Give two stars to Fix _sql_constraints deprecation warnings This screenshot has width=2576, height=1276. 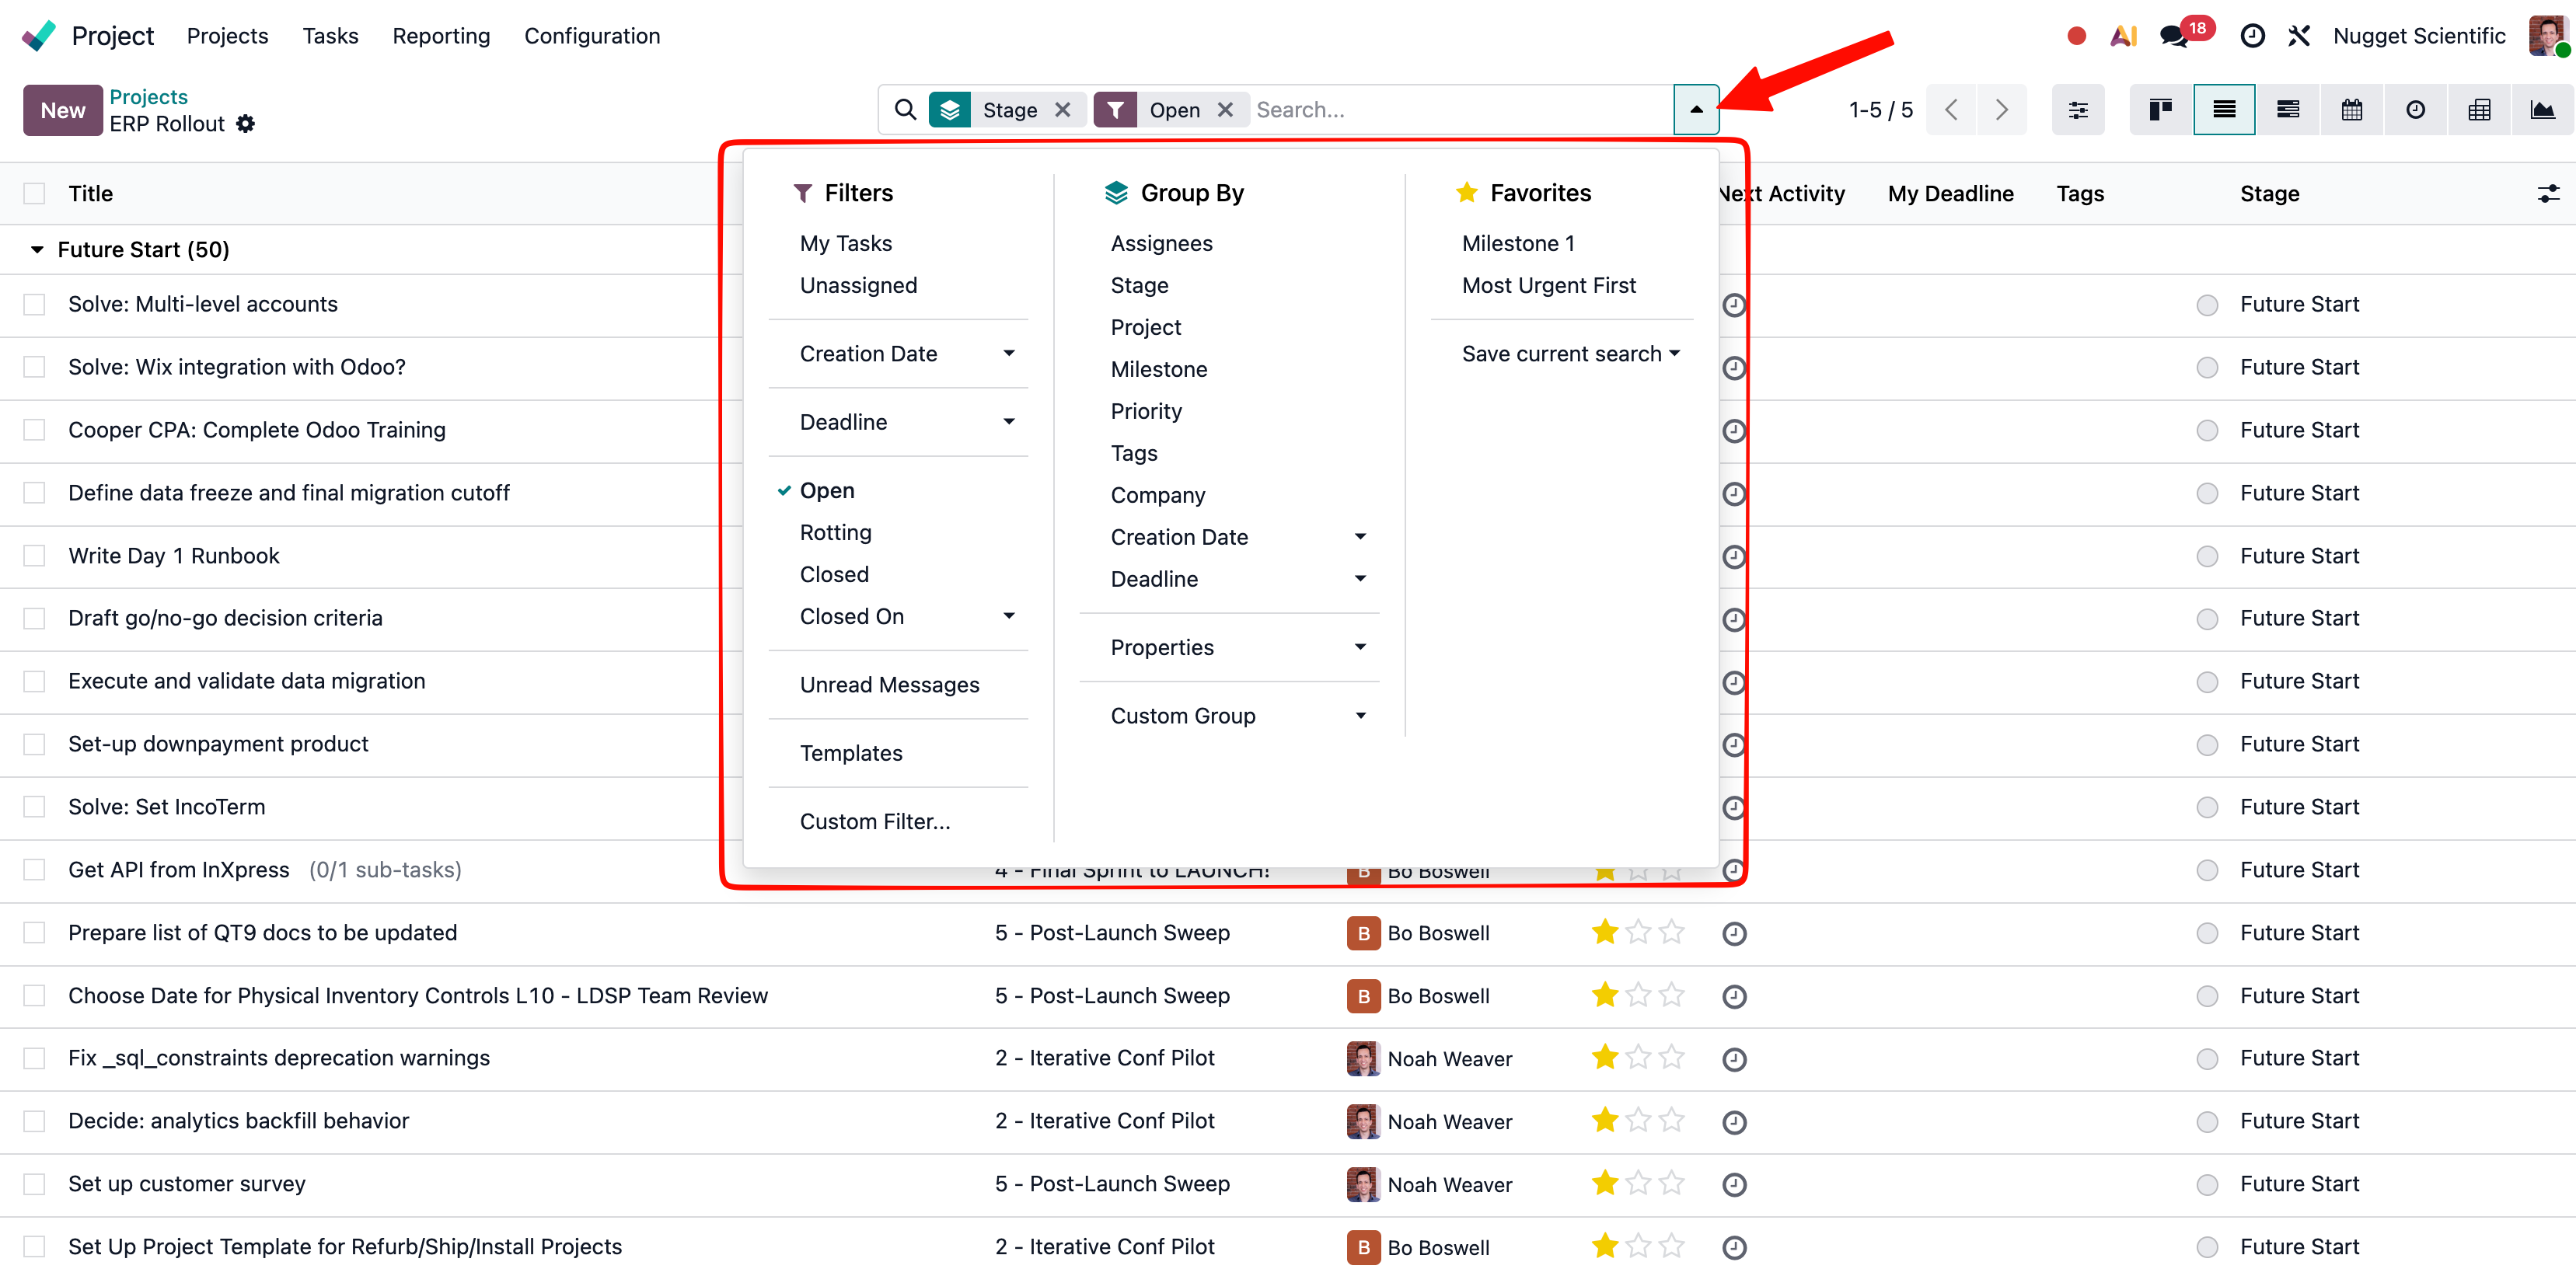(x=1637, y=1057)
